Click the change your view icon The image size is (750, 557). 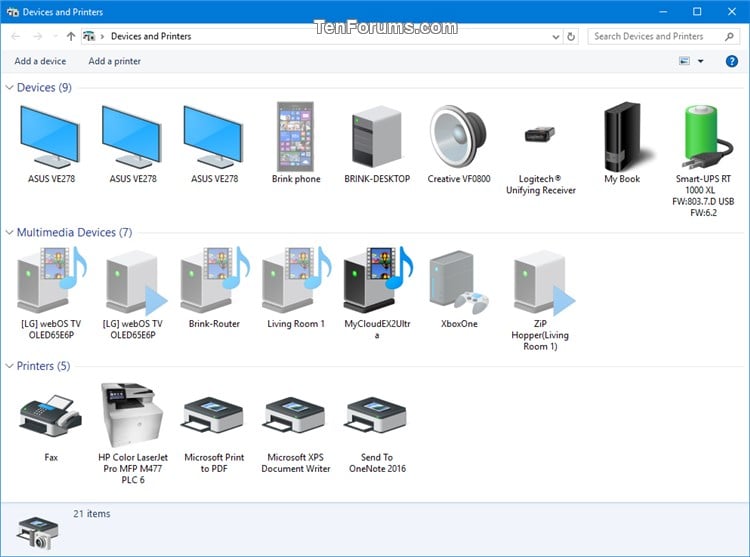pos(684,61)
